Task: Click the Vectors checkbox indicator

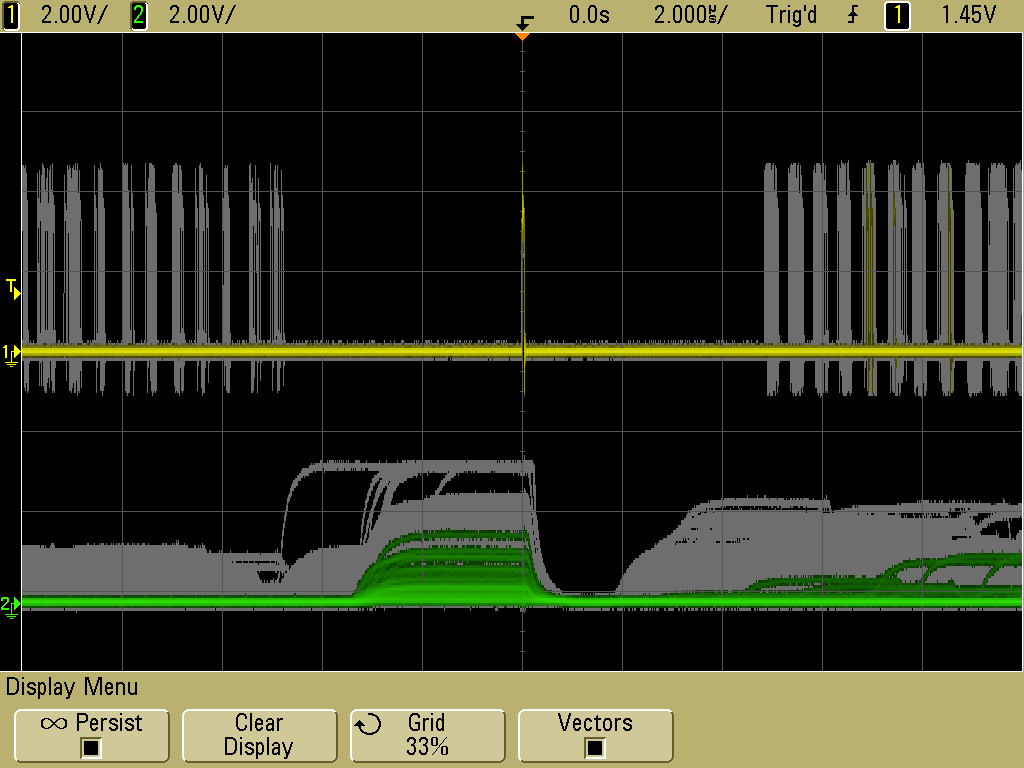Action: click(594, 748)
